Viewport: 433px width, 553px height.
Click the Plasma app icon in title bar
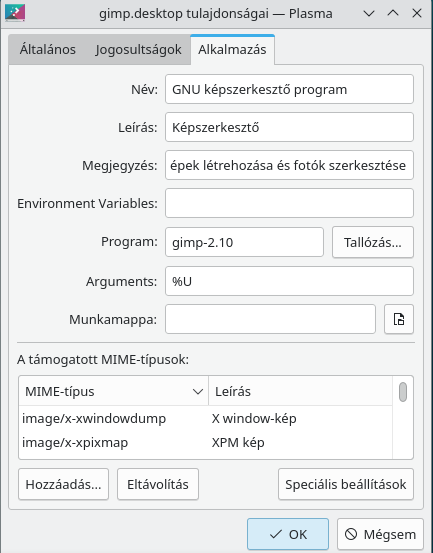pos(15,13)
